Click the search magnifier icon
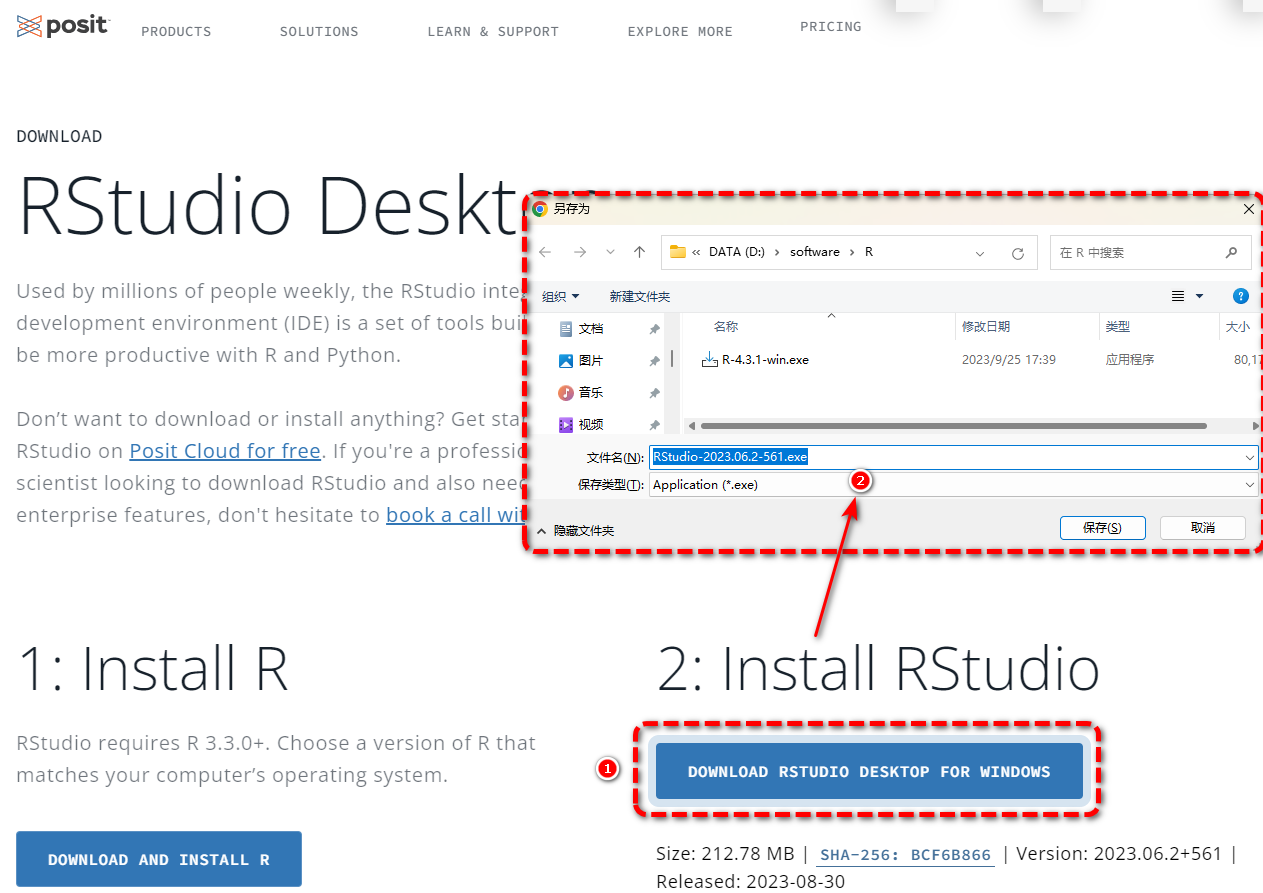This screenshot has width=1263, height=893. pos(1231,252)
